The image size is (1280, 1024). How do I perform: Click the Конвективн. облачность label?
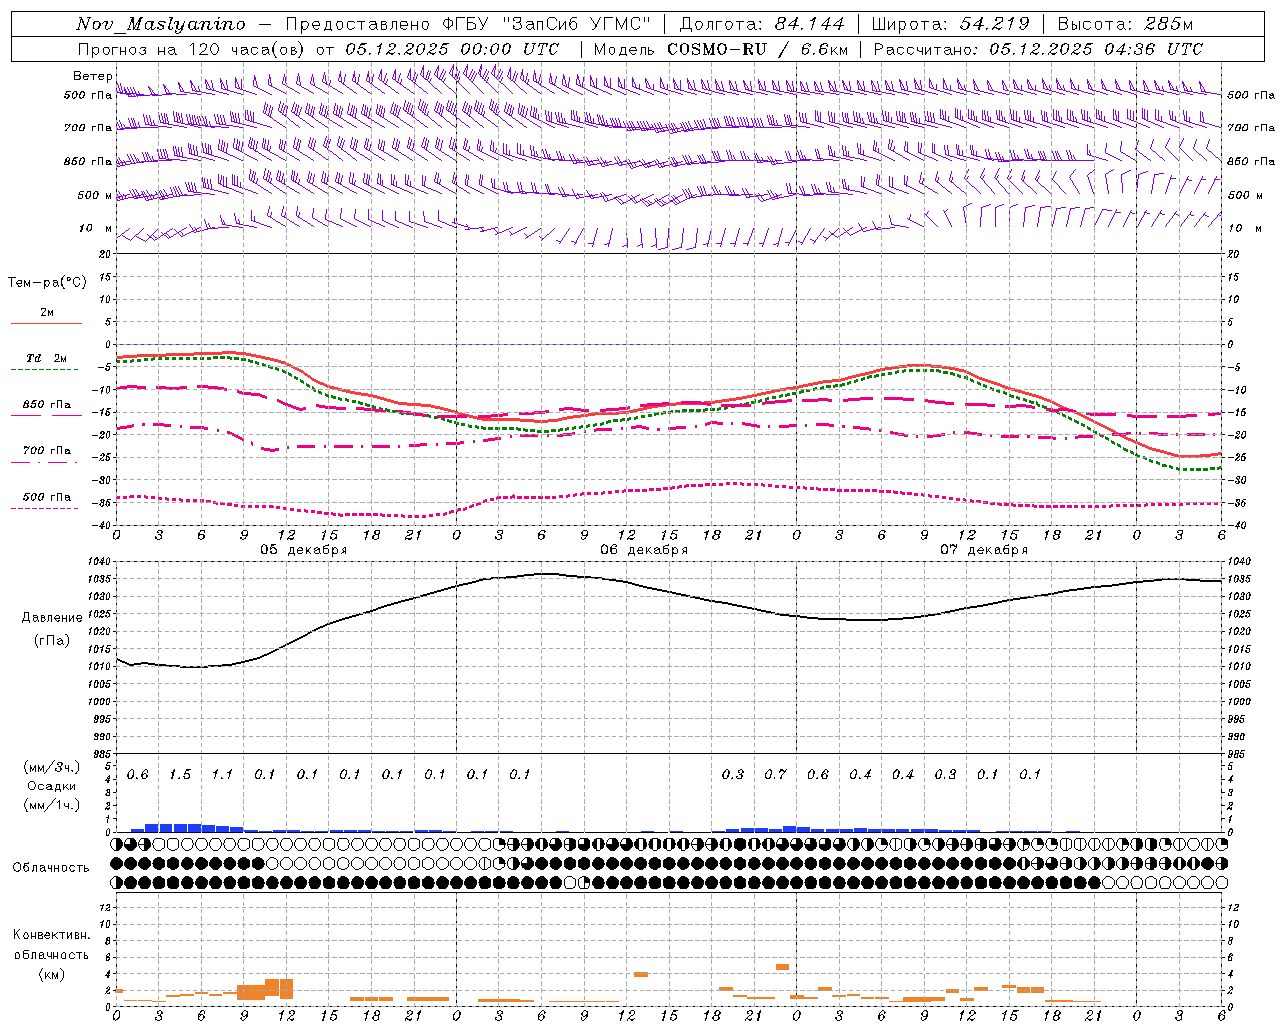click(x=51, y=945)
